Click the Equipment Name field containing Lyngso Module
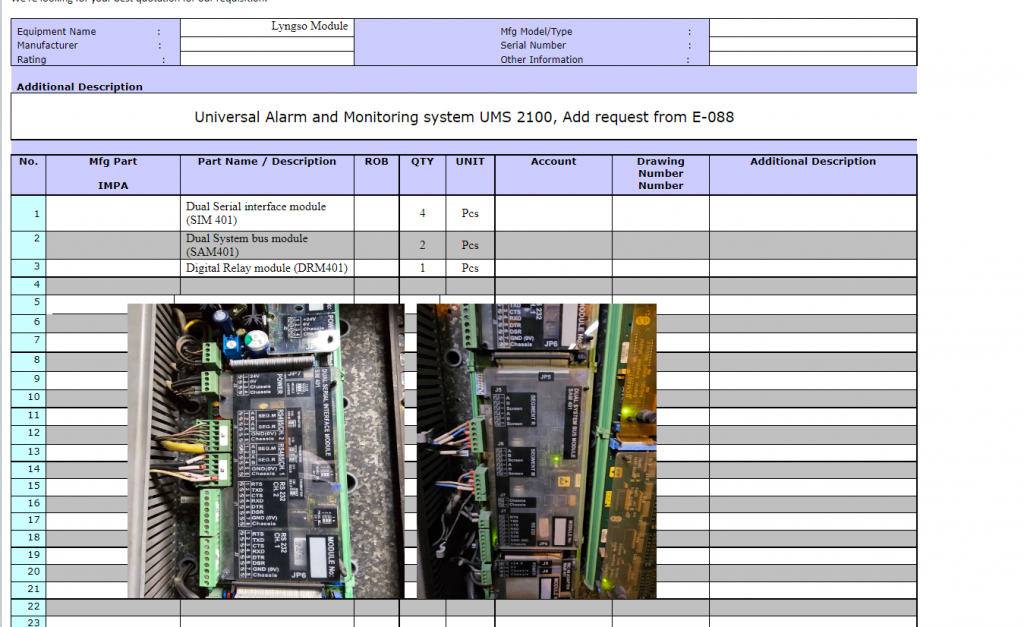The width and height of the screenshot is (1024, 627). pos(267,27)
